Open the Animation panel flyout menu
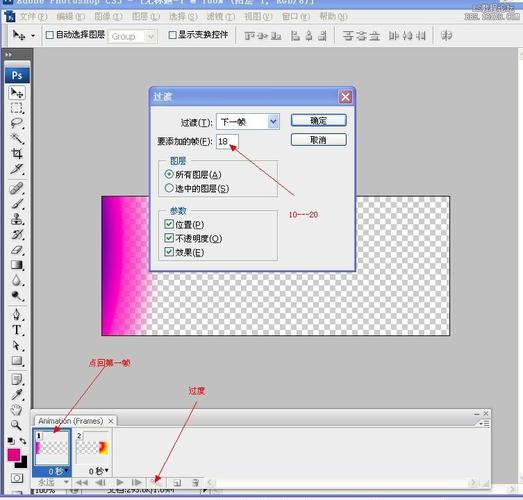This screenshot has height=500, width=523. 484,423
